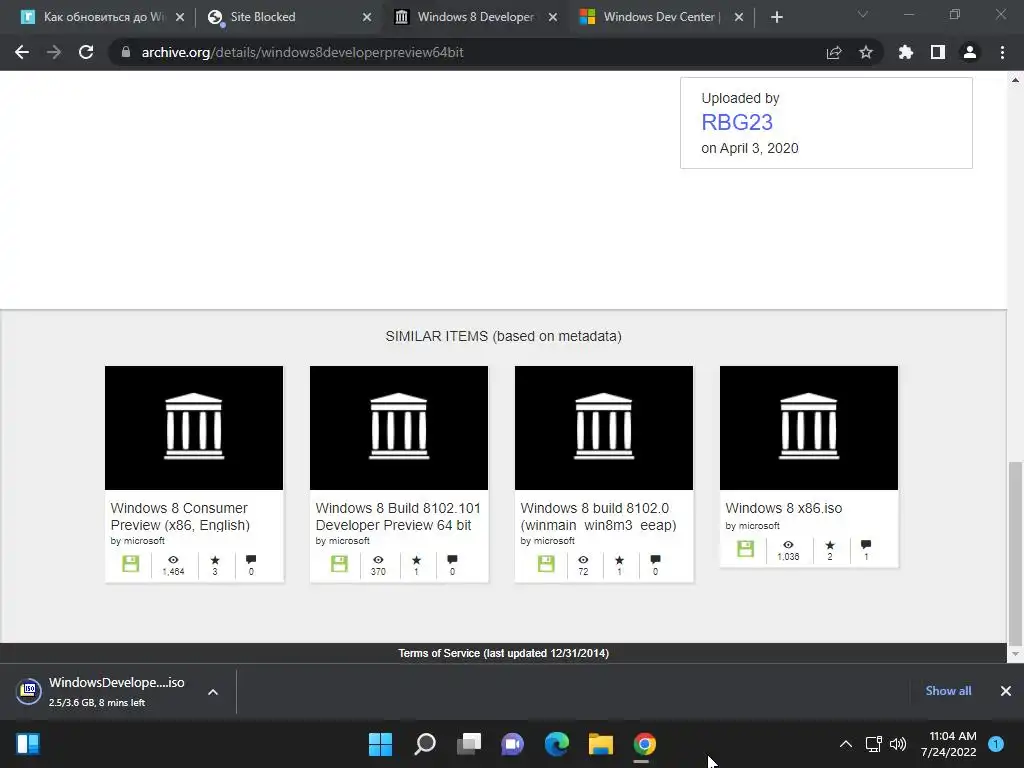
Task: Close the Site Blocked tab
Action: (367, 17)
